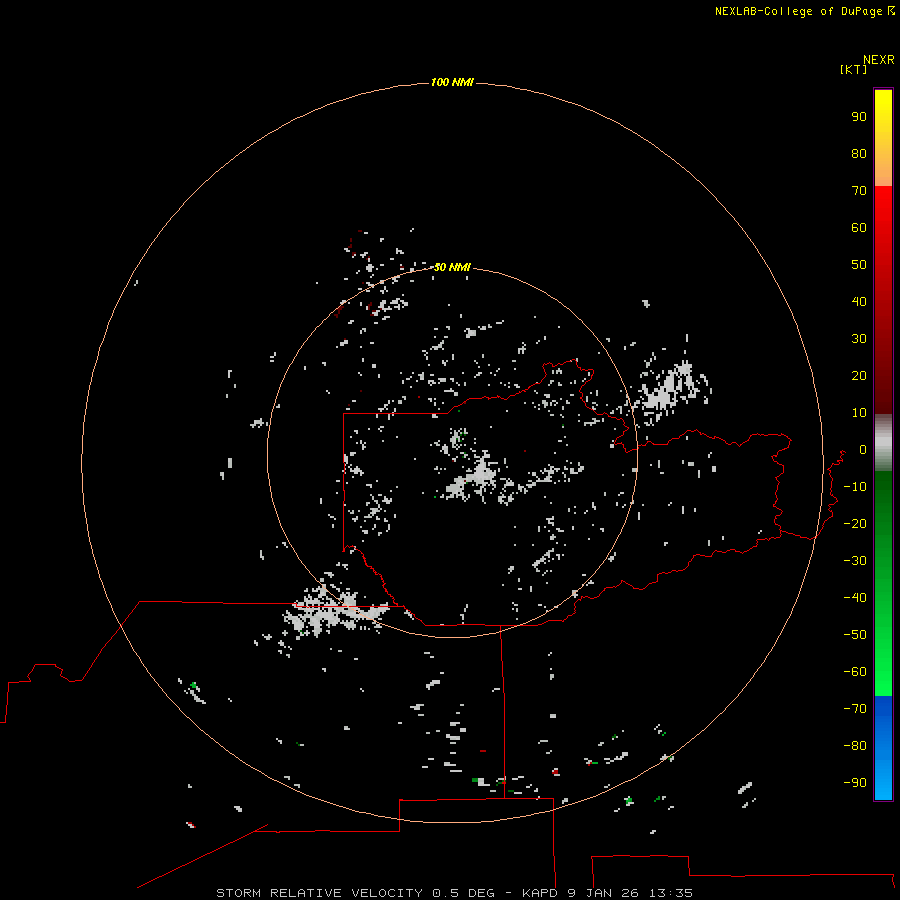900x900 pixels.
Task: Pick the gray zero-velocity band of color bar
Action: point(883,443)
